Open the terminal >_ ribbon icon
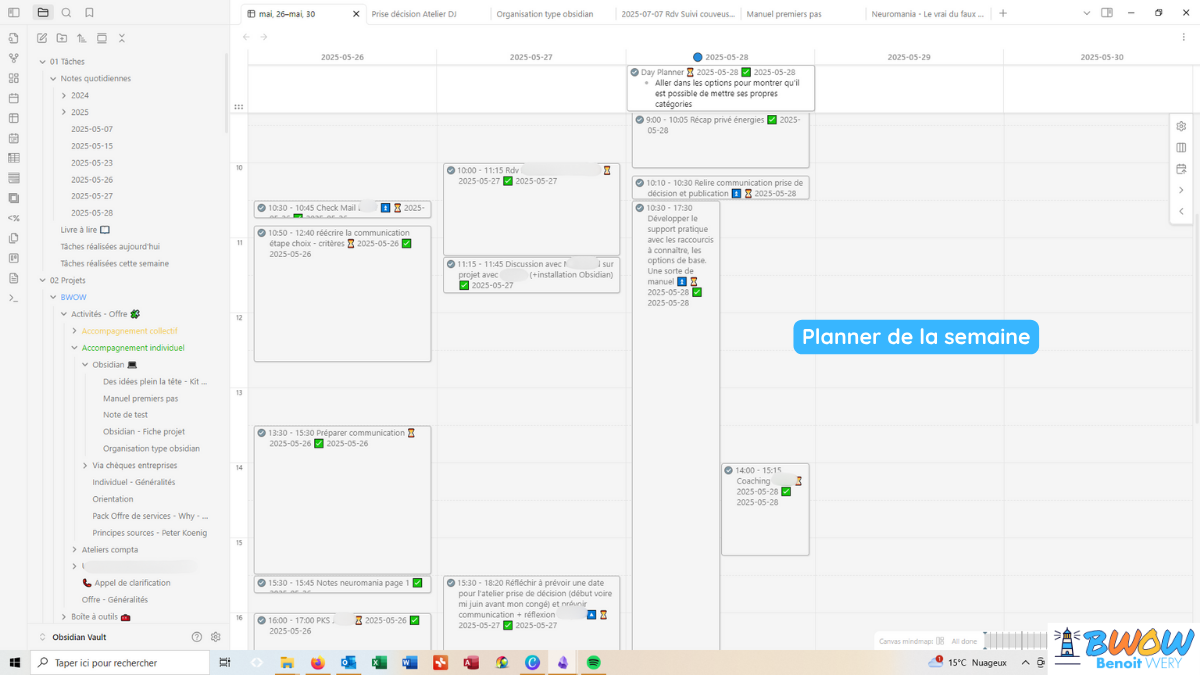This screenshot has width=1200, height=675. pos(14,298)
